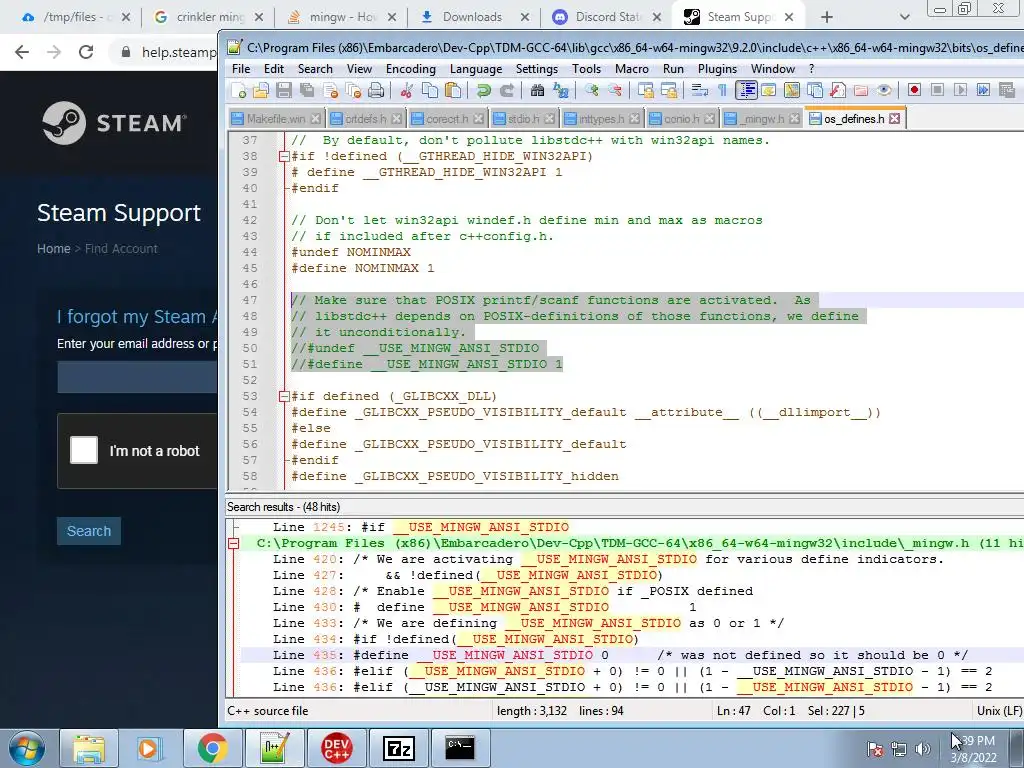
Task: Collapse the fold at line 53
Action: coord(283,396)
